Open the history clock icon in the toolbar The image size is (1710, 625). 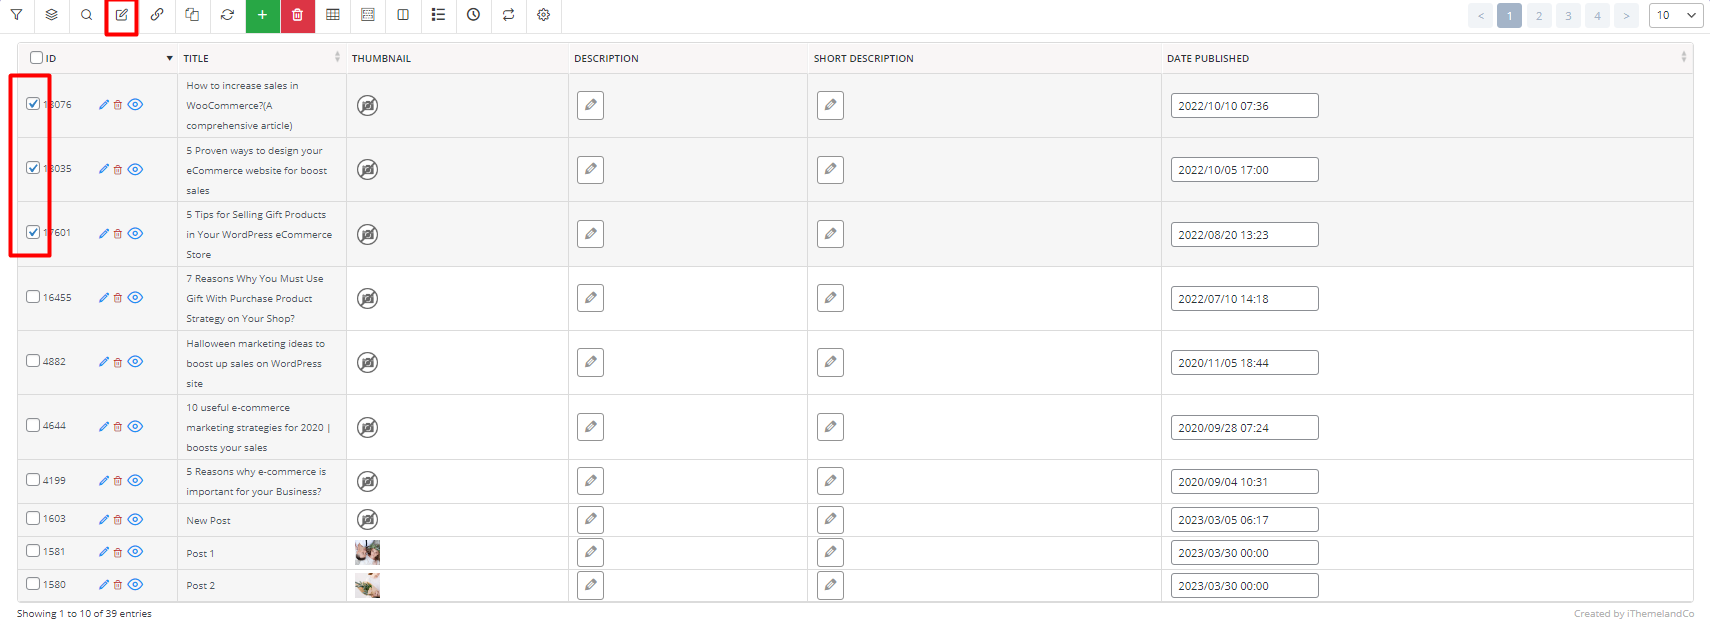473,15
